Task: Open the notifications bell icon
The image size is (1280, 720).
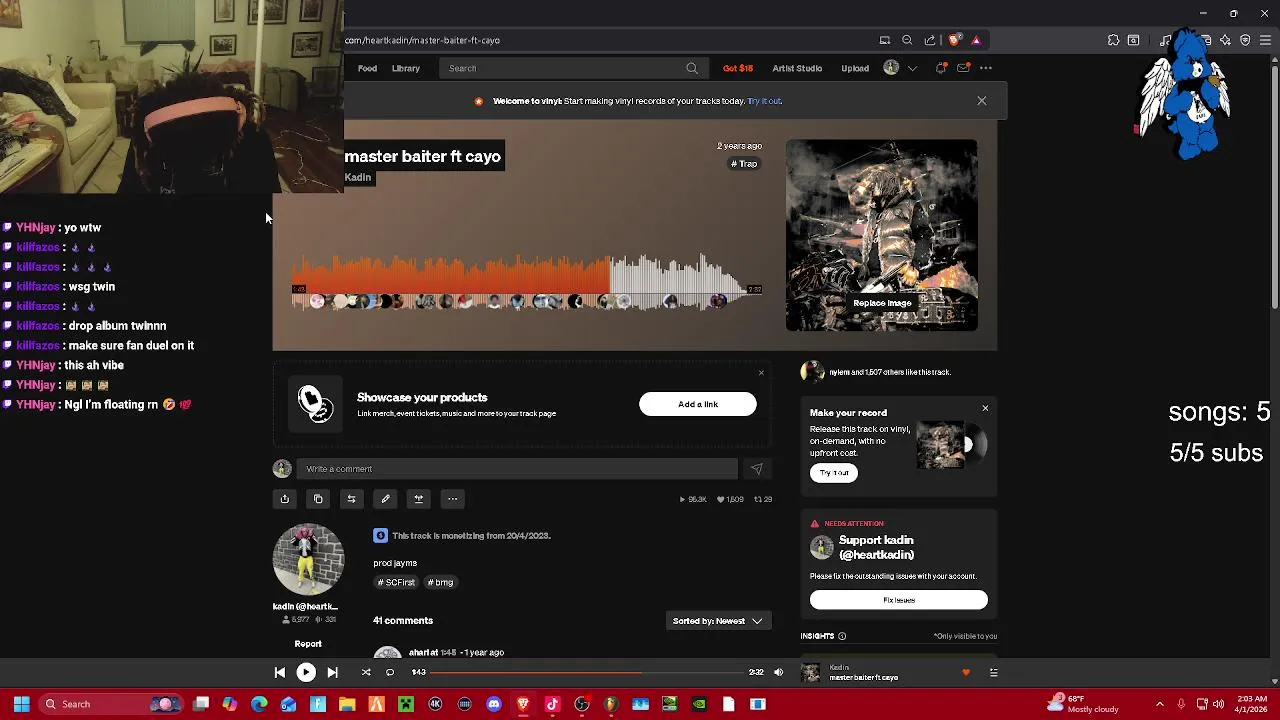Action: (x=941, y=68)
